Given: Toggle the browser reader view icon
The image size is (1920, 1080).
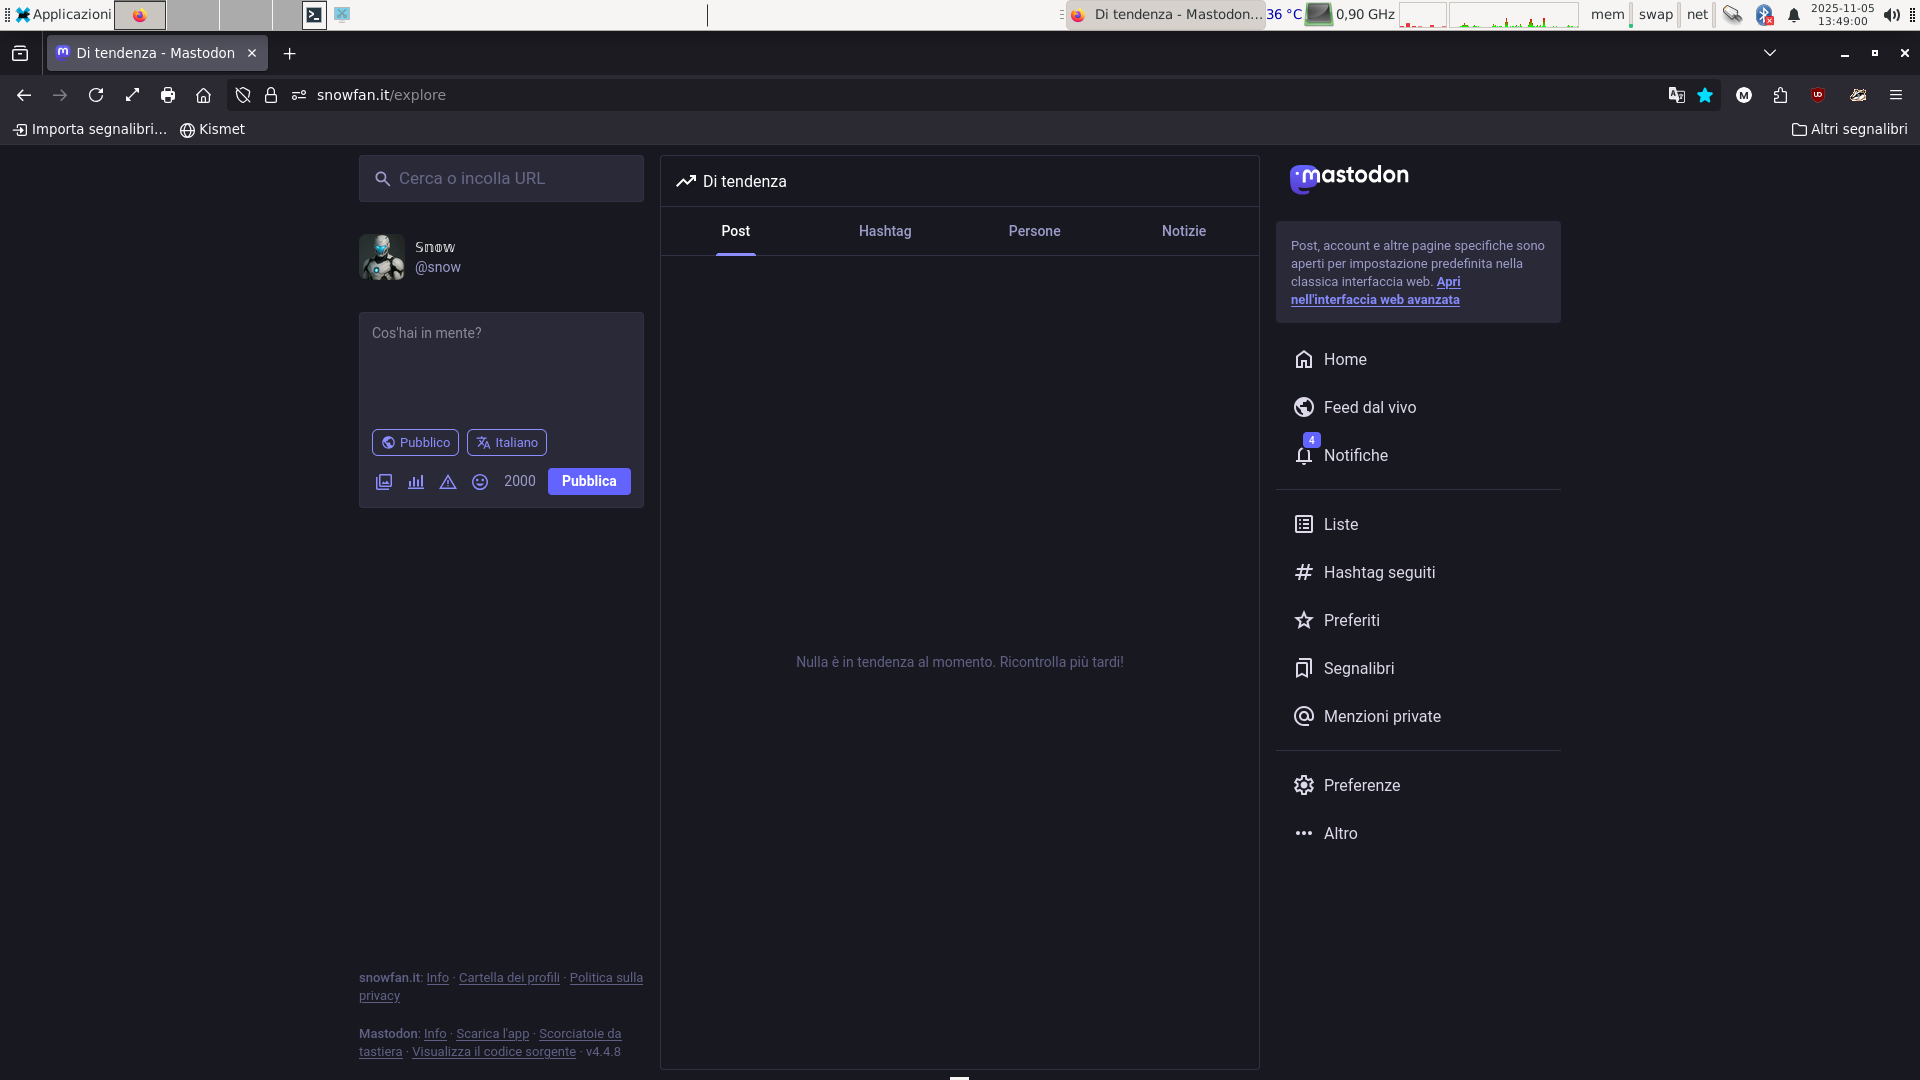Looking at the screenshot, I should point(1677,96).
